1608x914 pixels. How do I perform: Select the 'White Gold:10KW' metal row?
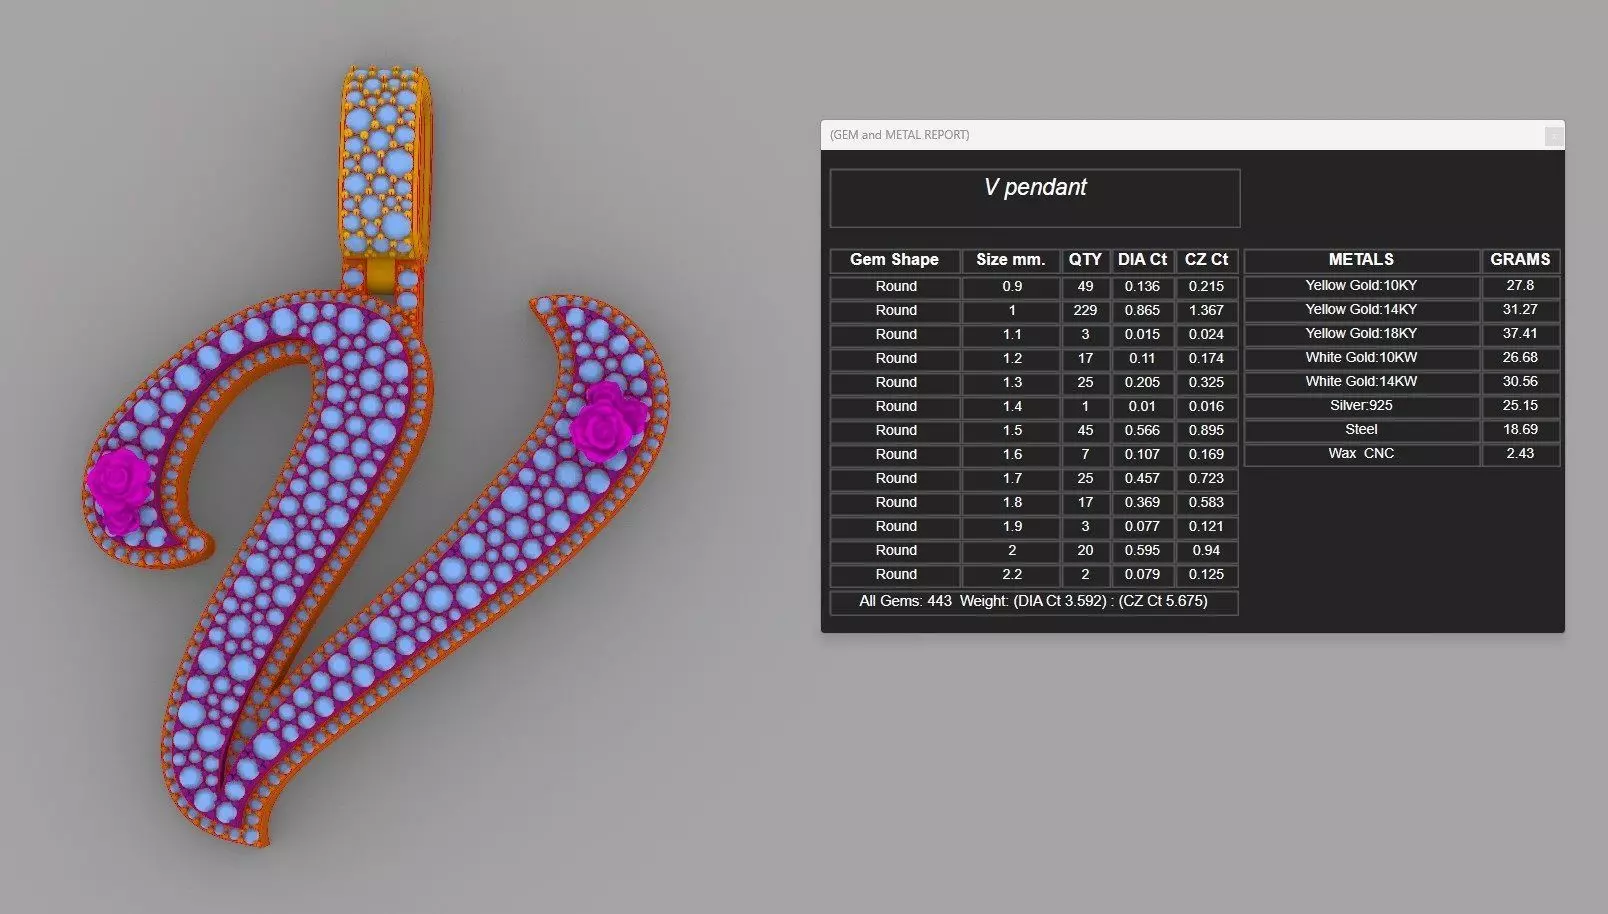[x=1362, y=358]
